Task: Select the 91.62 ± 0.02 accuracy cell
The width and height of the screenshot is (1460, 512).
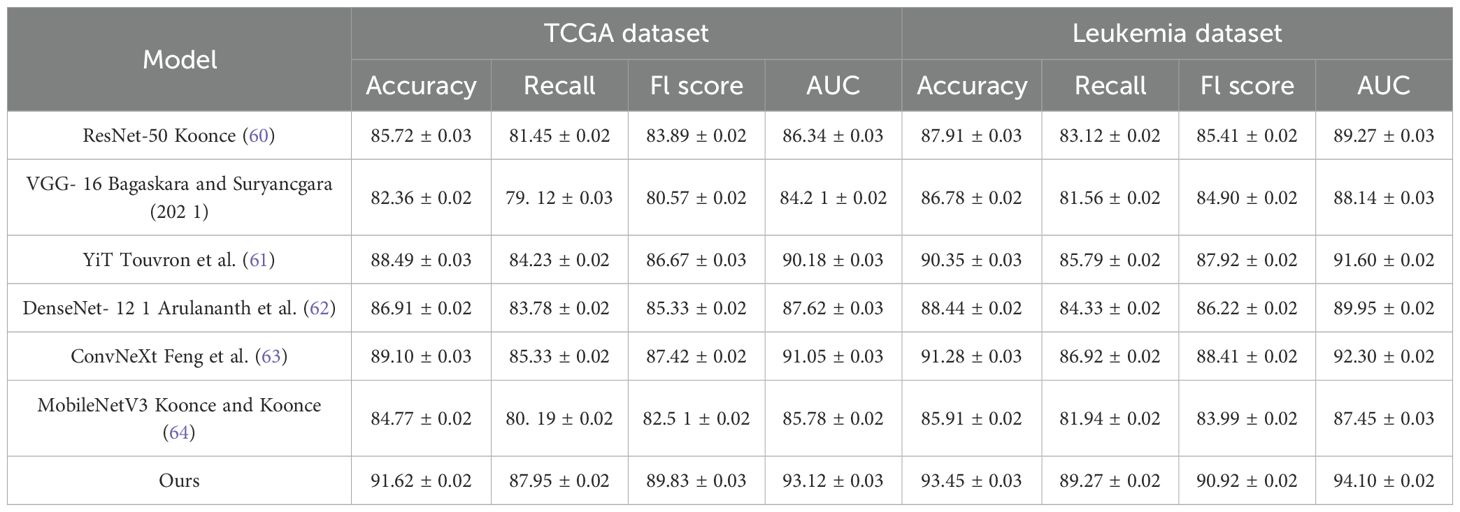Action: tap(421, 481)
